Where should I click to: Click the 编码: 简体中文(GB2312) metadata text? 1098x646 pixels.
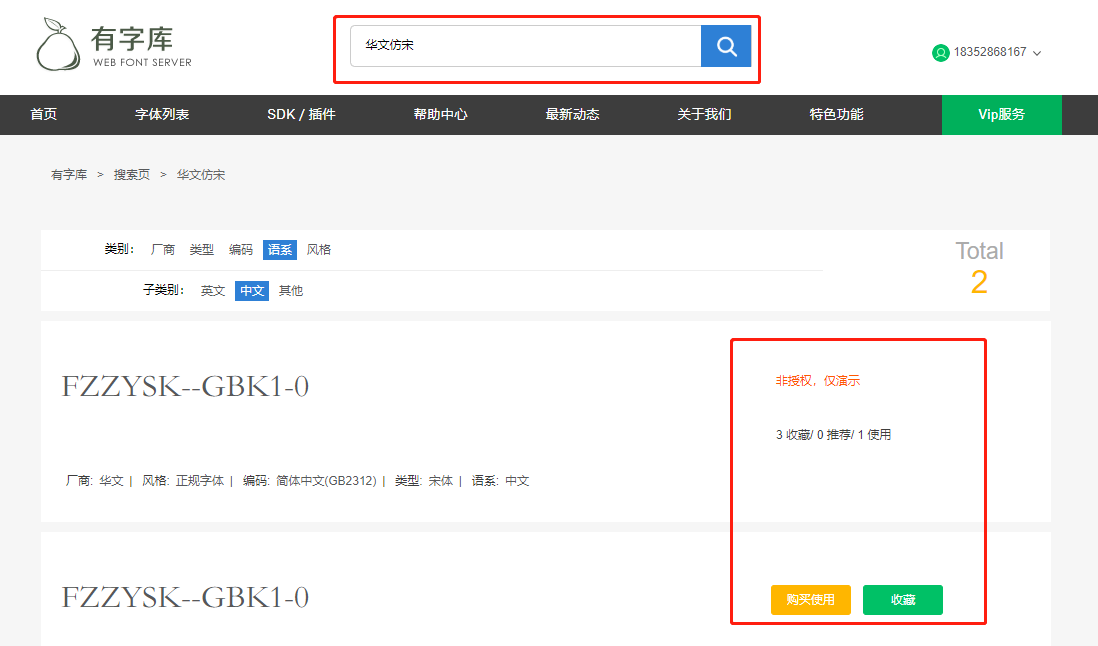pyautogui.click(x=310, y=481)
